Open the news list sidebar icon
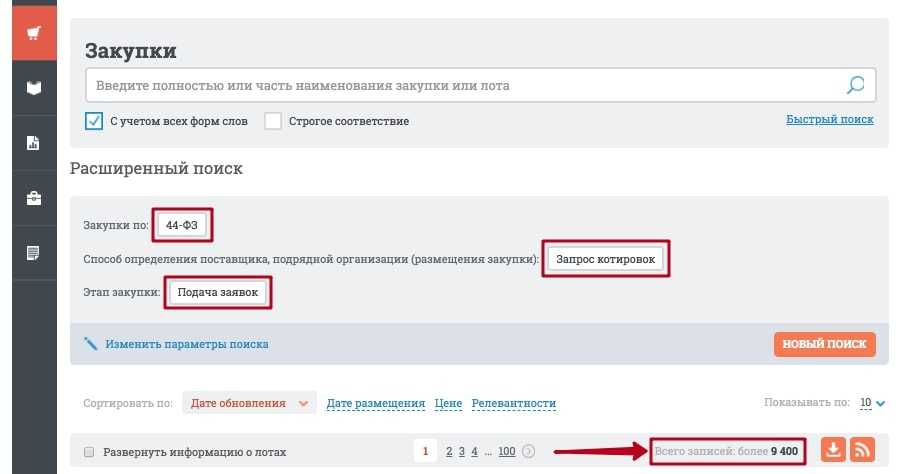Image resolution: width=902 pixels, height=474 pixels. [34, 253]
